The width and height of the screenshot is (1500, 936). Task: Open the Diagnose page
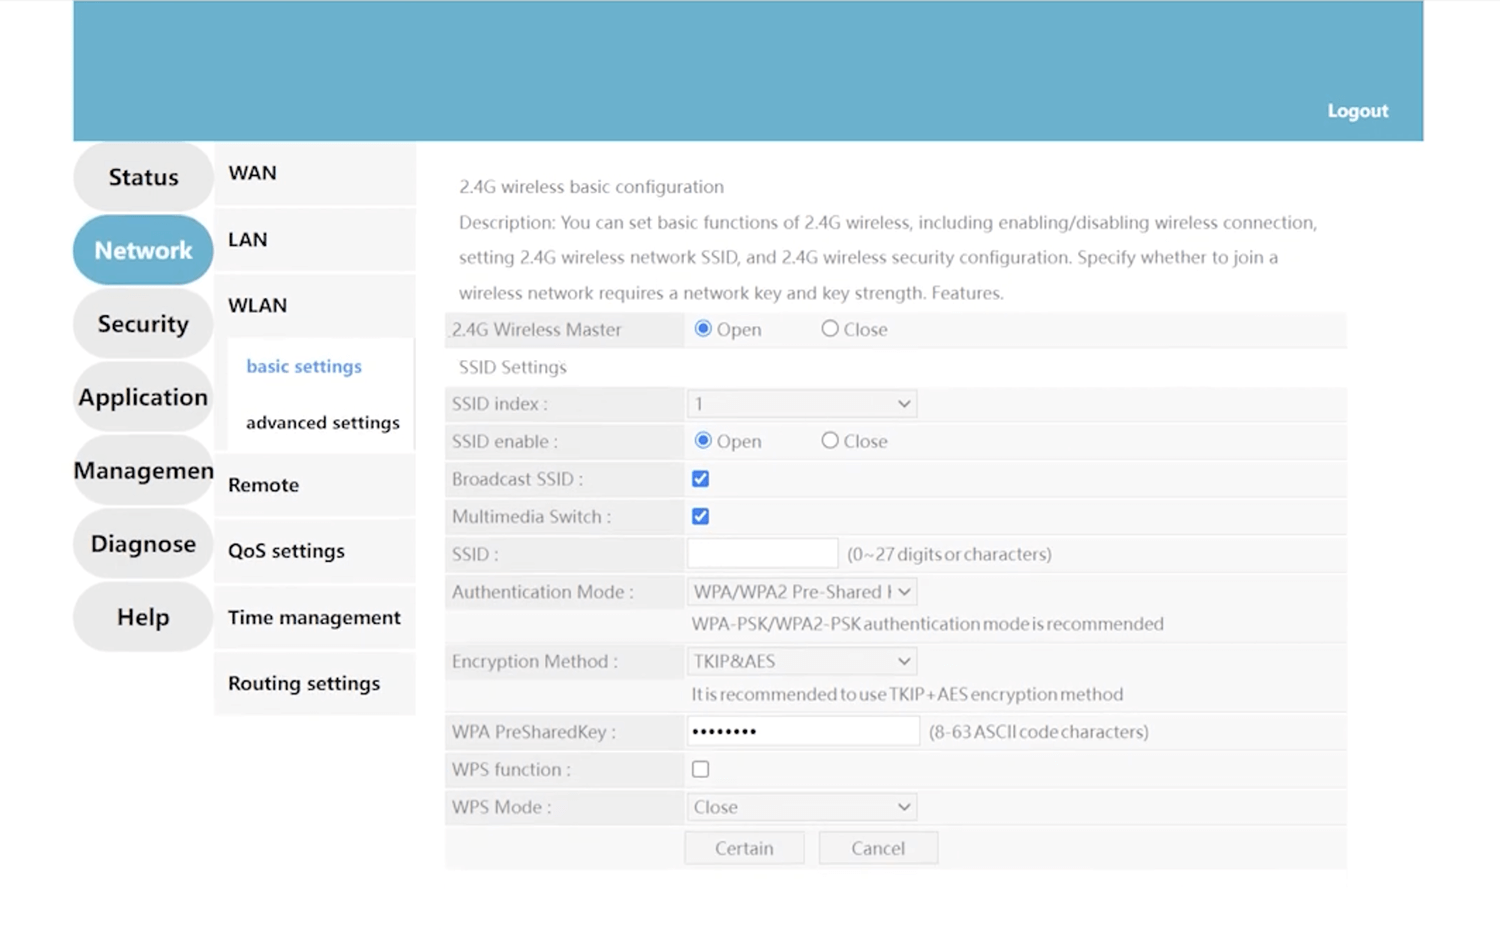143,544
